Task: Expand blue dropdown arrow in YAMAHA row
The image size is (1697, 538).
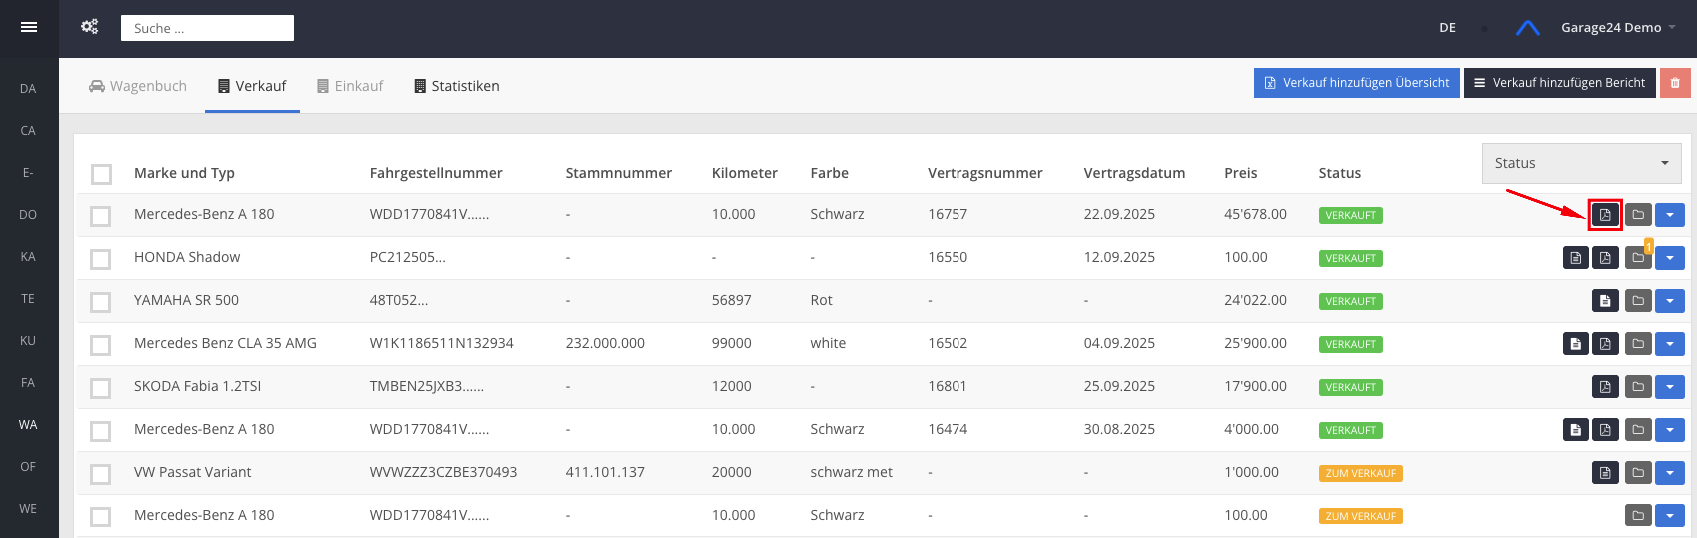Action: click(1669, 301)
